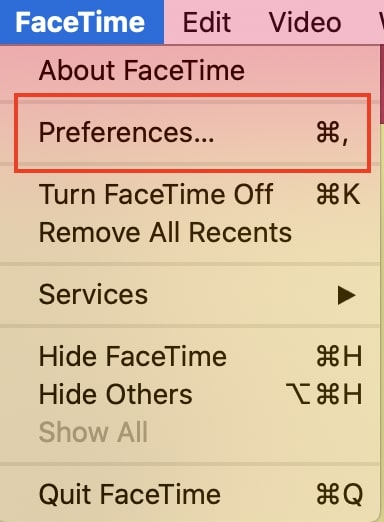The width and height of the screenshot is (384, 522).
Task: Click the ⌘K shortcut glyph
Action: click(338, 194)
